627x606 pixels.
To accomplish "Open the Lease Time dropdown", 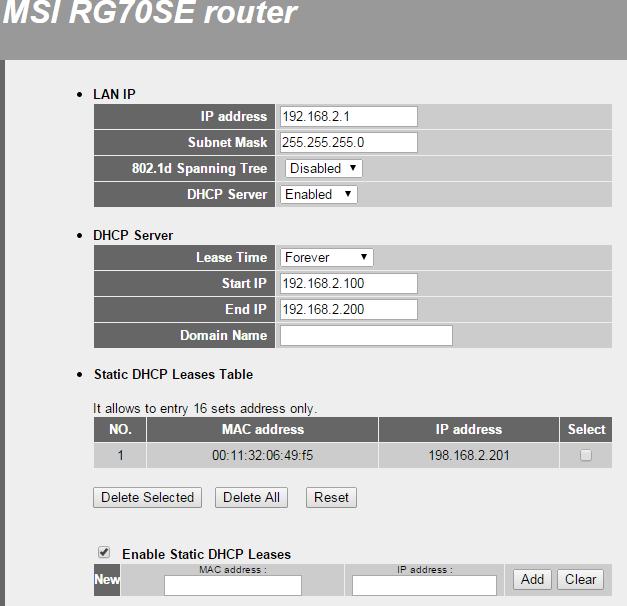I will point(327,257).
